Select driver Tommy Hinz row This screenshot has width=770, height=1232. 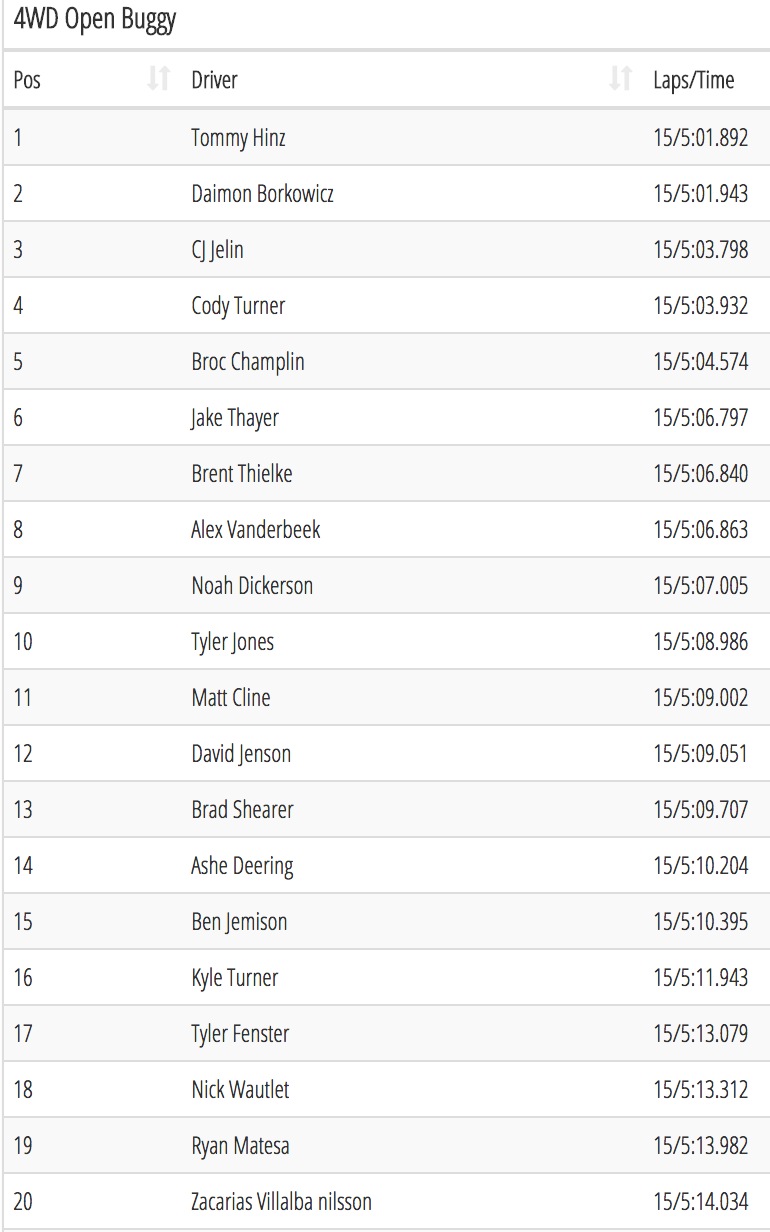[x=387, y=137]
